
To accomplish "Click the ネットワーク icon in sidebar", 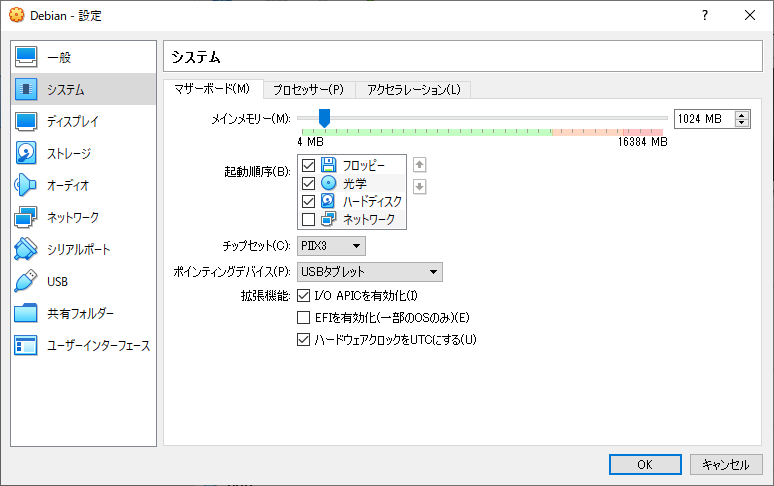I will [x=26, y=217].
